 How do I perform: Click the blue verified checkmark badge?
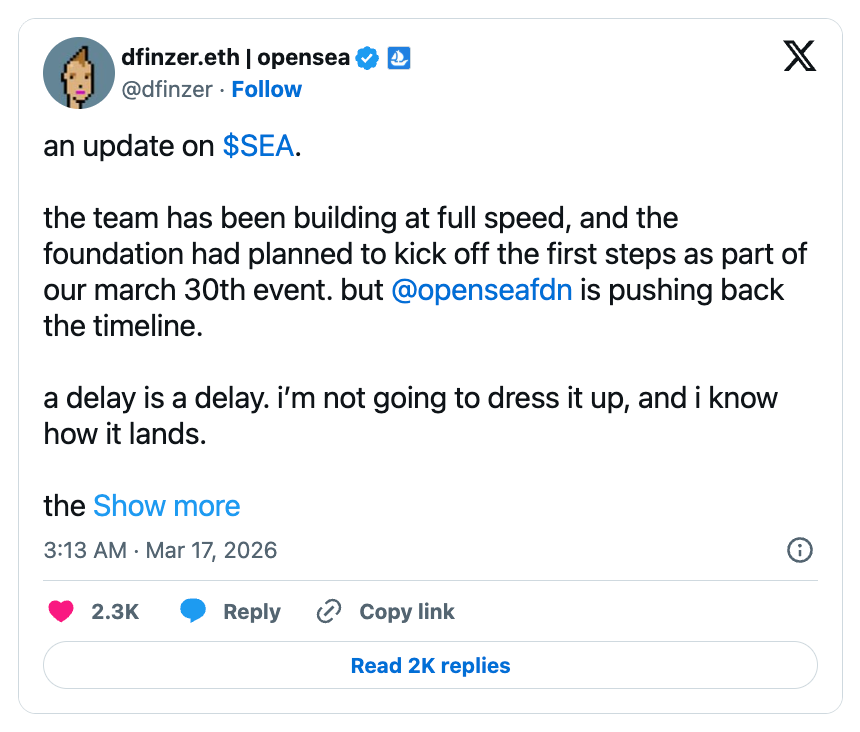point(368,58)
